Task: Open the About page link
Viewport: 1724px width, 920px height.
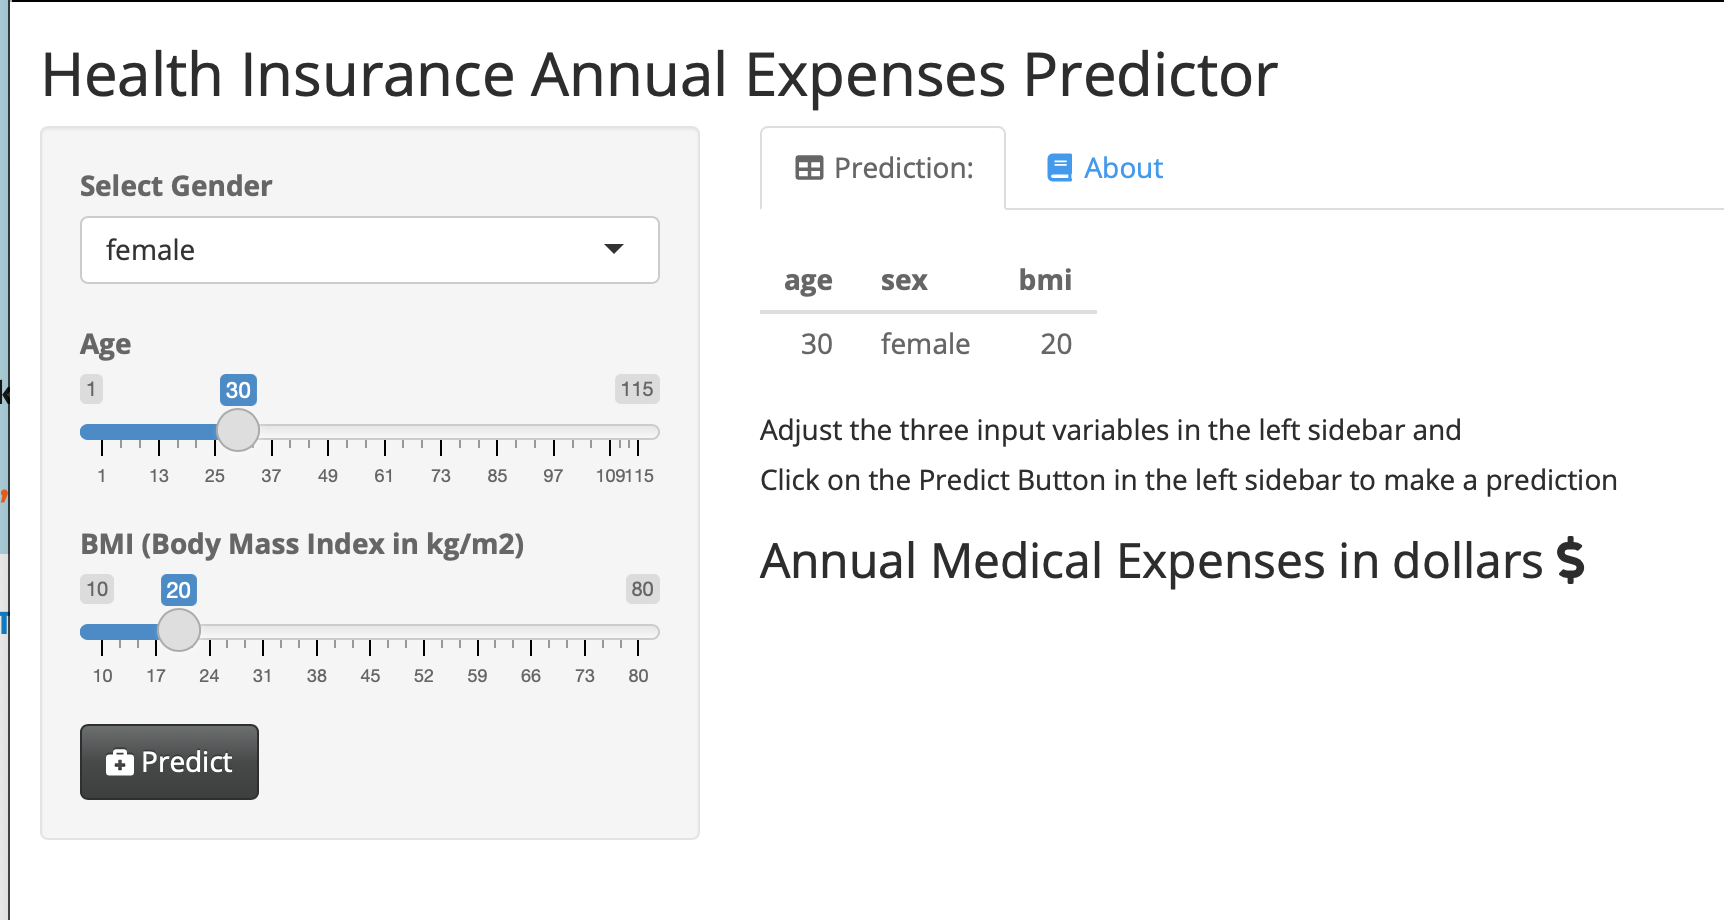Action: tap(1122, 167)
